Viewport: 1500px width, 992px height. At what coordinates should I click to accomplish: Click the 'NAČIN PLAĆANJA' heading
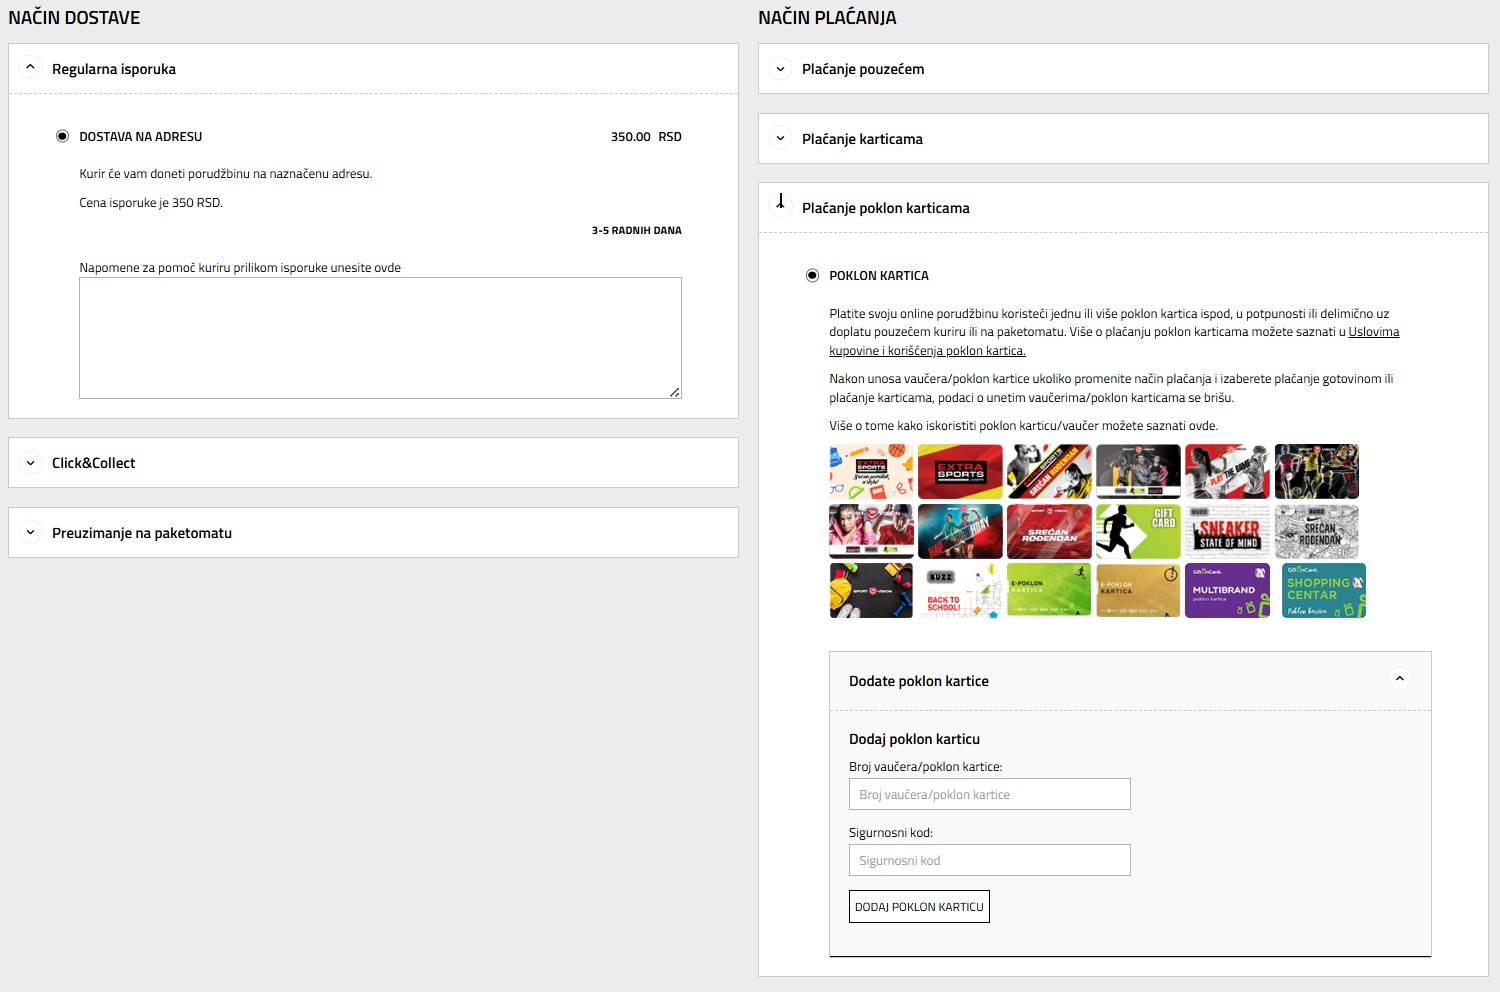click(827, 18)
